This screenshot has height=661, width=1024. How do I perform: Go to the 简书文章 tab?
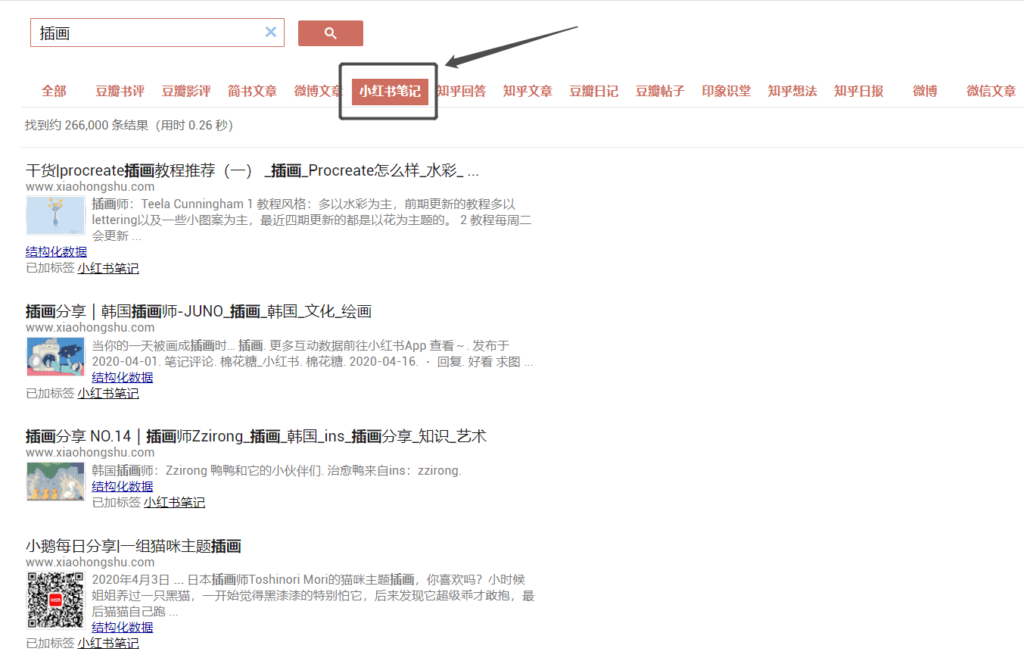click(x=252, y=91)
